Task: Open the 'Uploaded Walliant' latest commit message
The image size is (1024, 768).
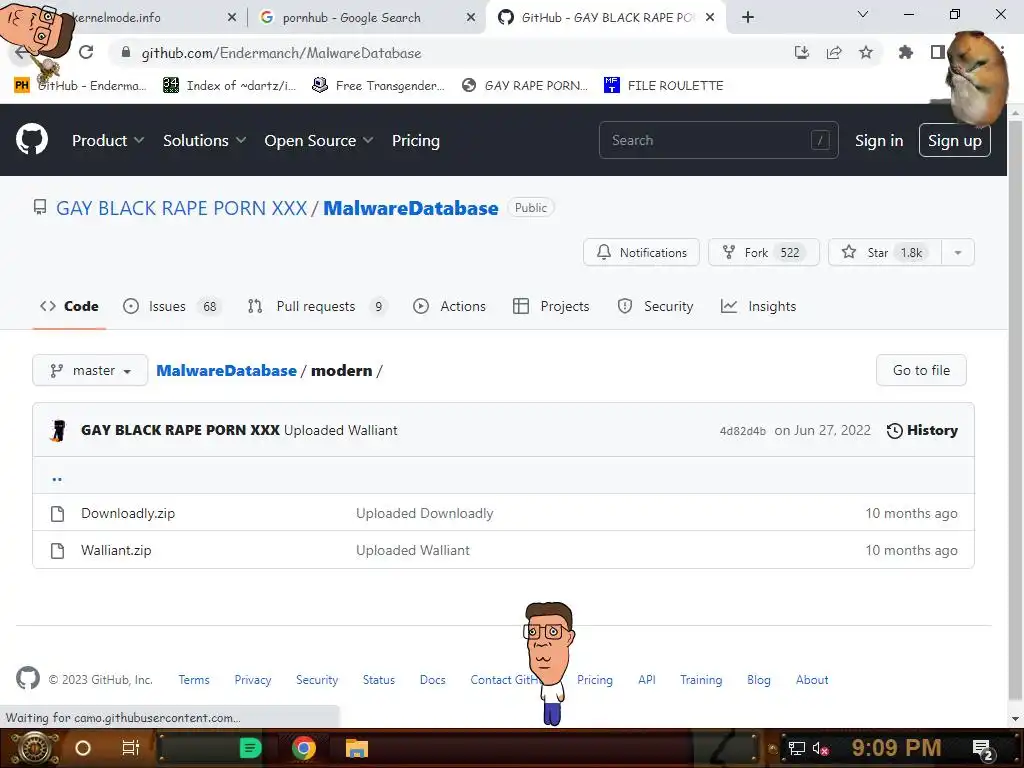Action: (340, 430)
